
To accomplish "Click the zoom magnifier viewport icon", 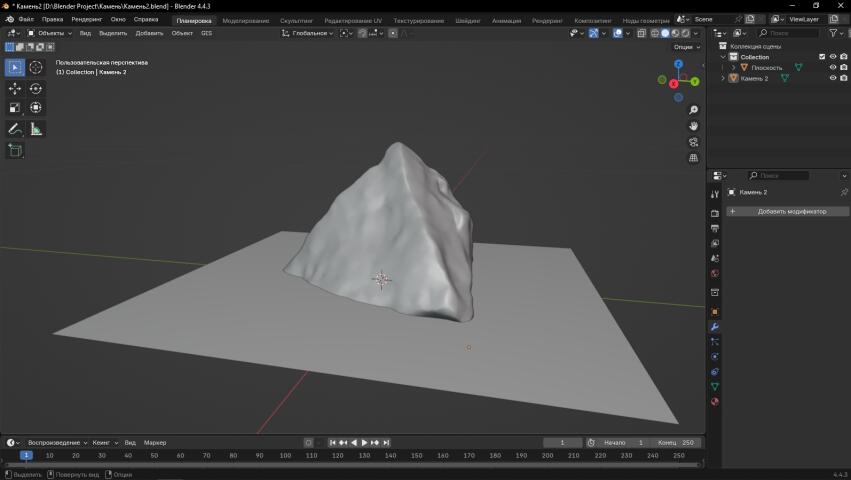I will coord(693,110).
